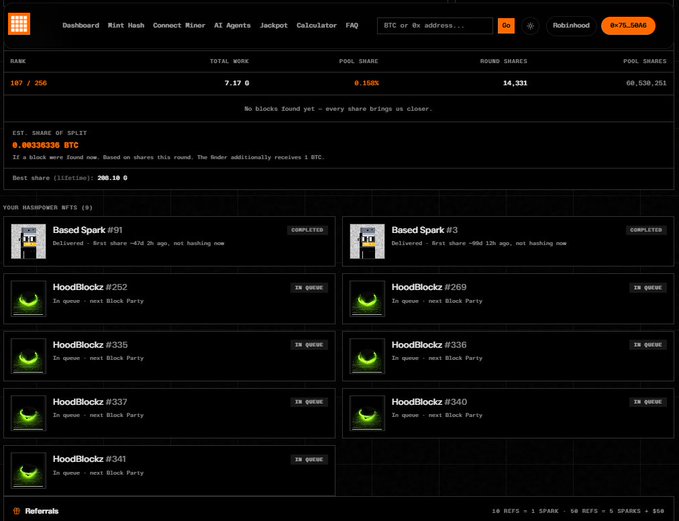Click IN QUEUE badge on HoodBlockz #335
Viewport: 679px width, 521px height.
309,345
